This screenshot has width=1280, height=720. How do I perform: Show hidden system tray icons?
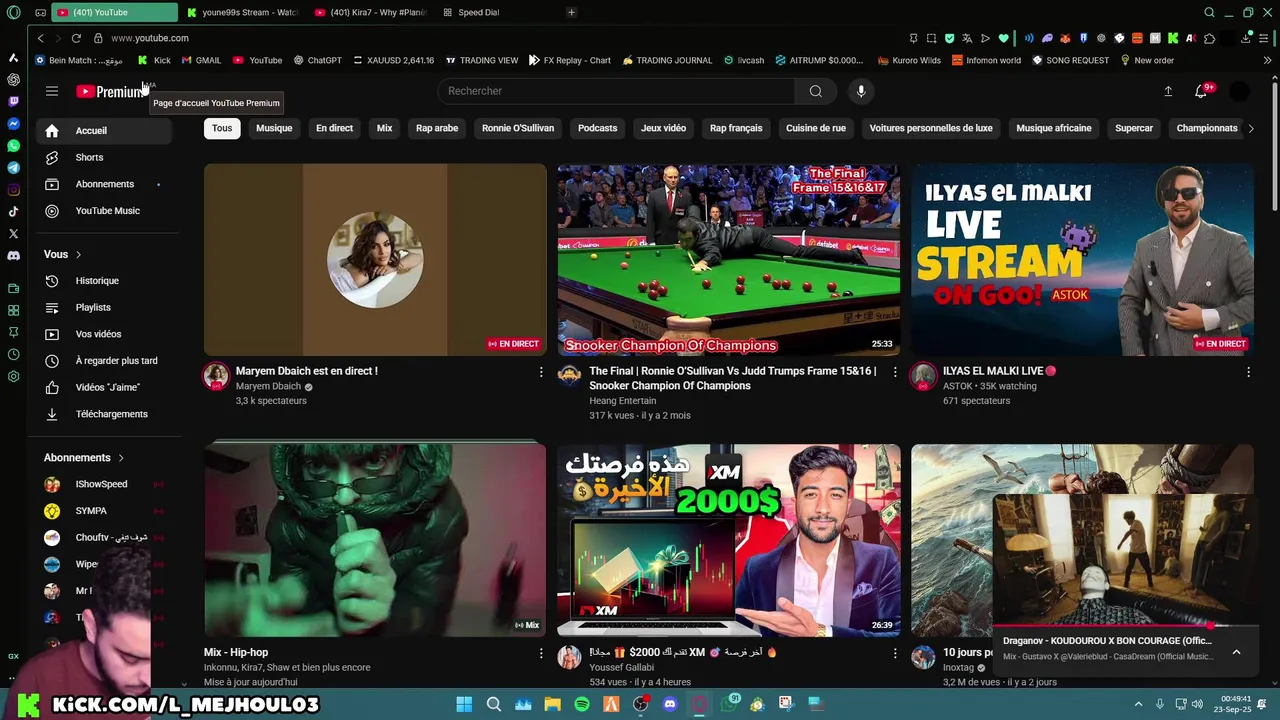coord(1138,704)
